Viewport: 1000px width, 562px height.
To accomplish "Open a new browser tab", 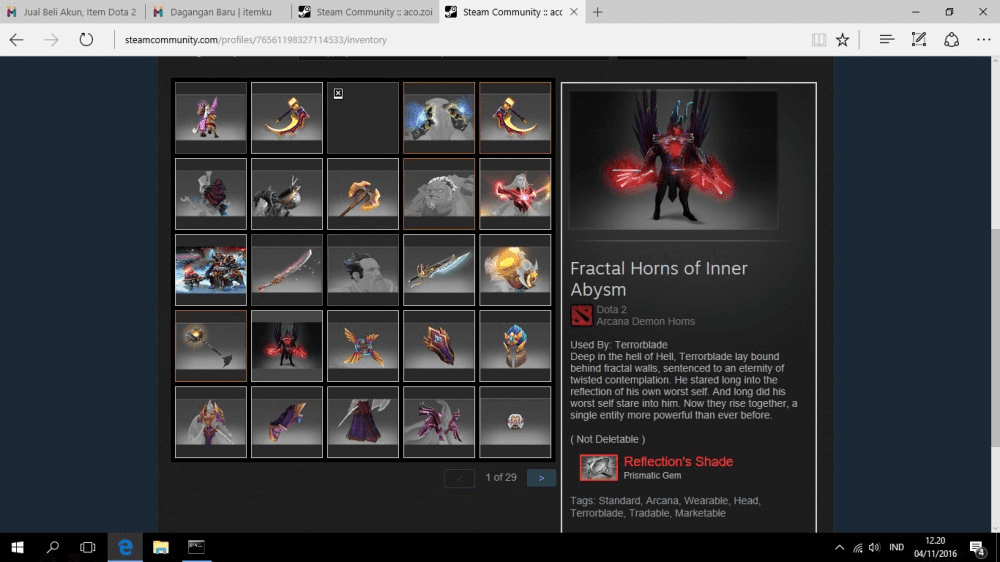I will [x=598, y=12].
